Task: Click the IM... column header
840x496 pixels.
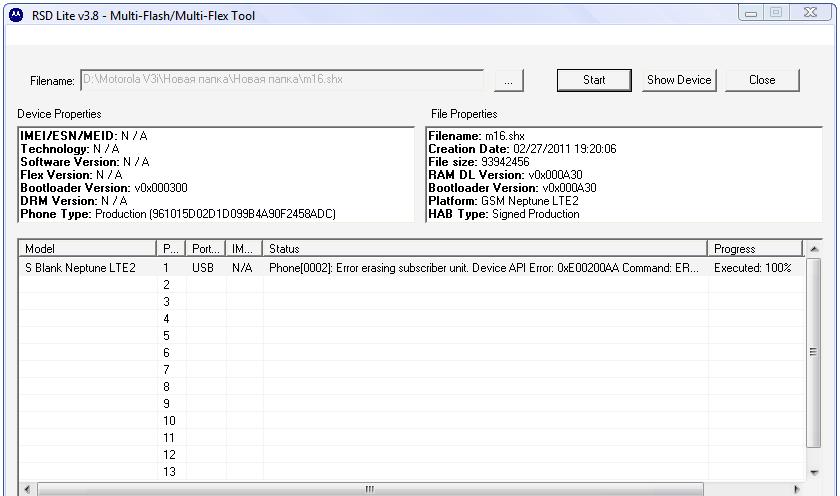Action: point(244,249)
